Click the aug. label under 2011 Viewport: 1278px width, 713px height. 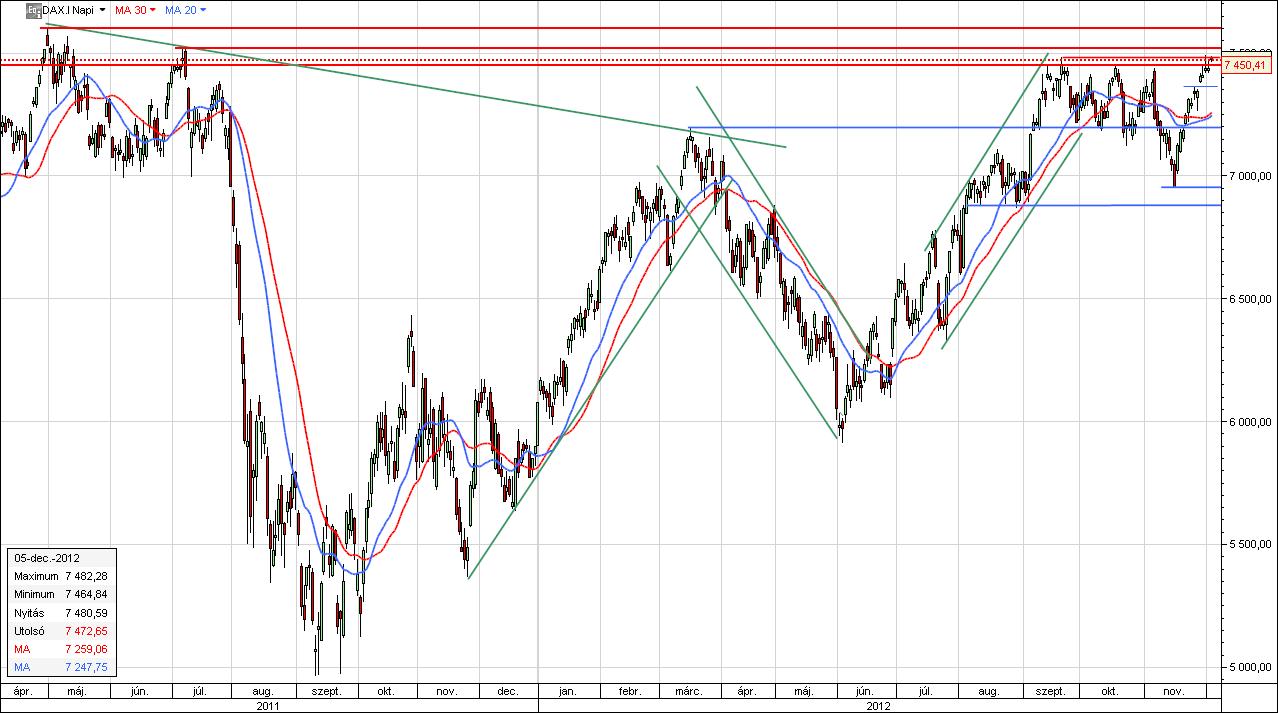(x=264, y=691)
